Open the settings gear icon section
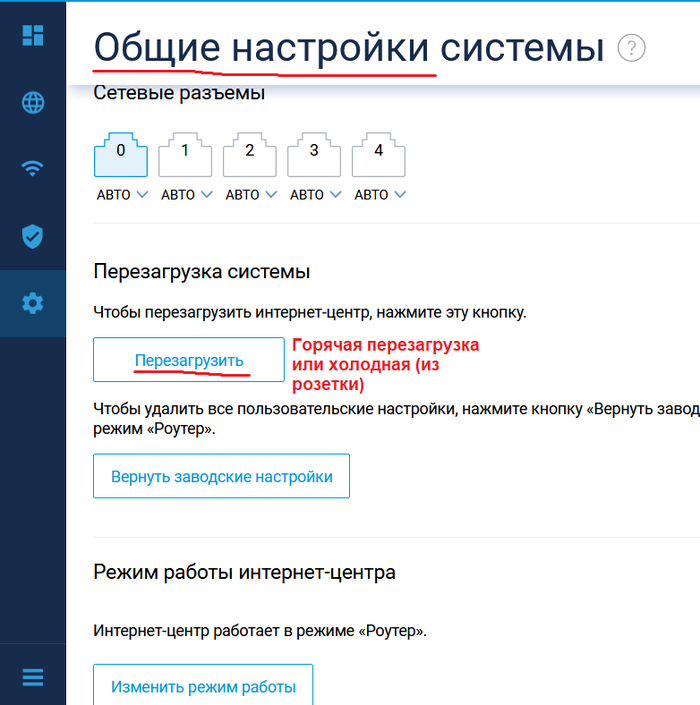 click(x=33, y=303)
